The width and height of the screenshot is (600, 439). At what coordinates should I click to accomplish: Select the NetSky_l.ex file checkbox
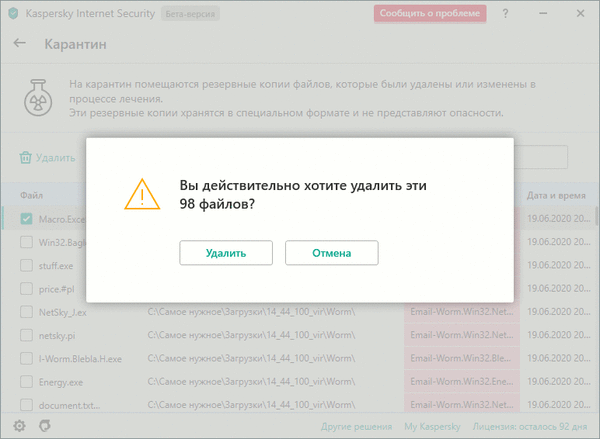27,312
